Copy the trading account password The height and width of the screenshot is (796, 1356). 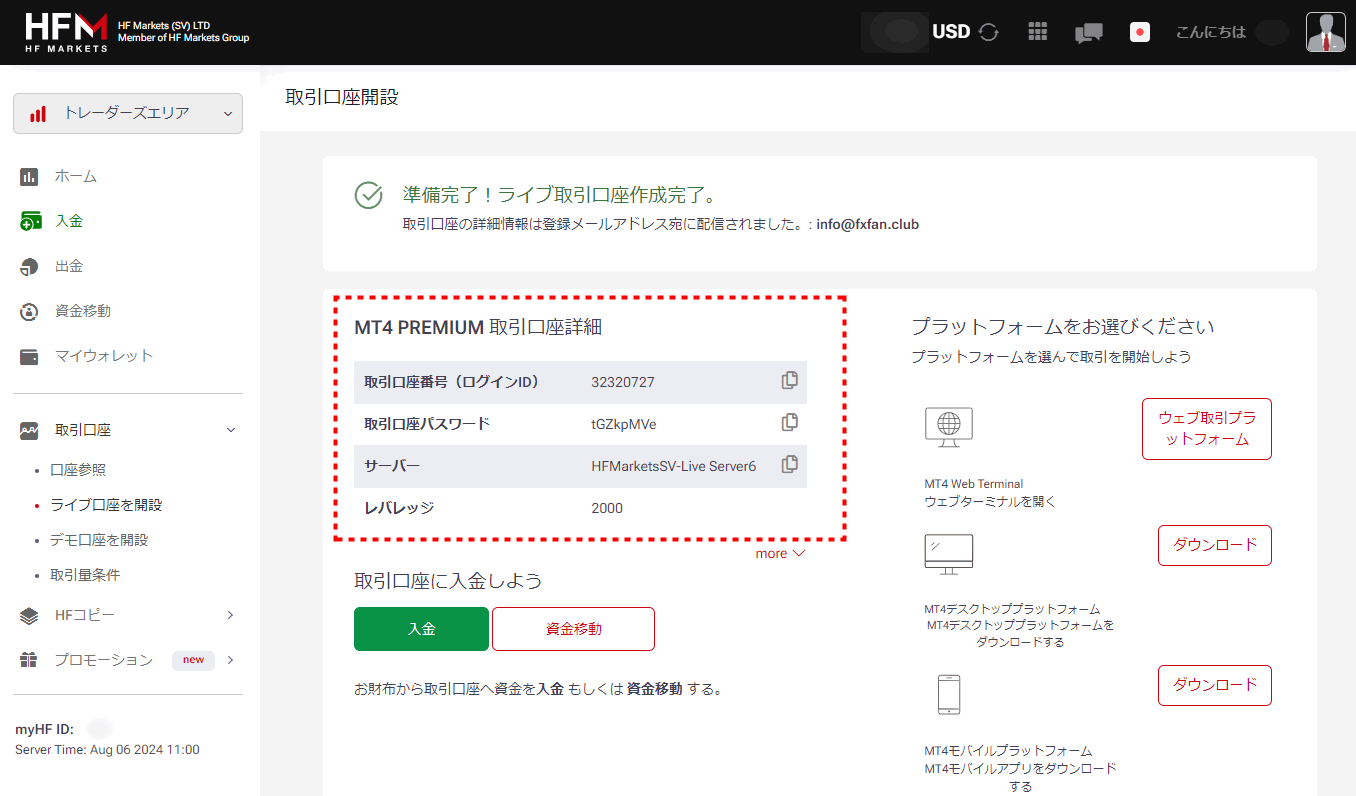click(x=790, y=422)
